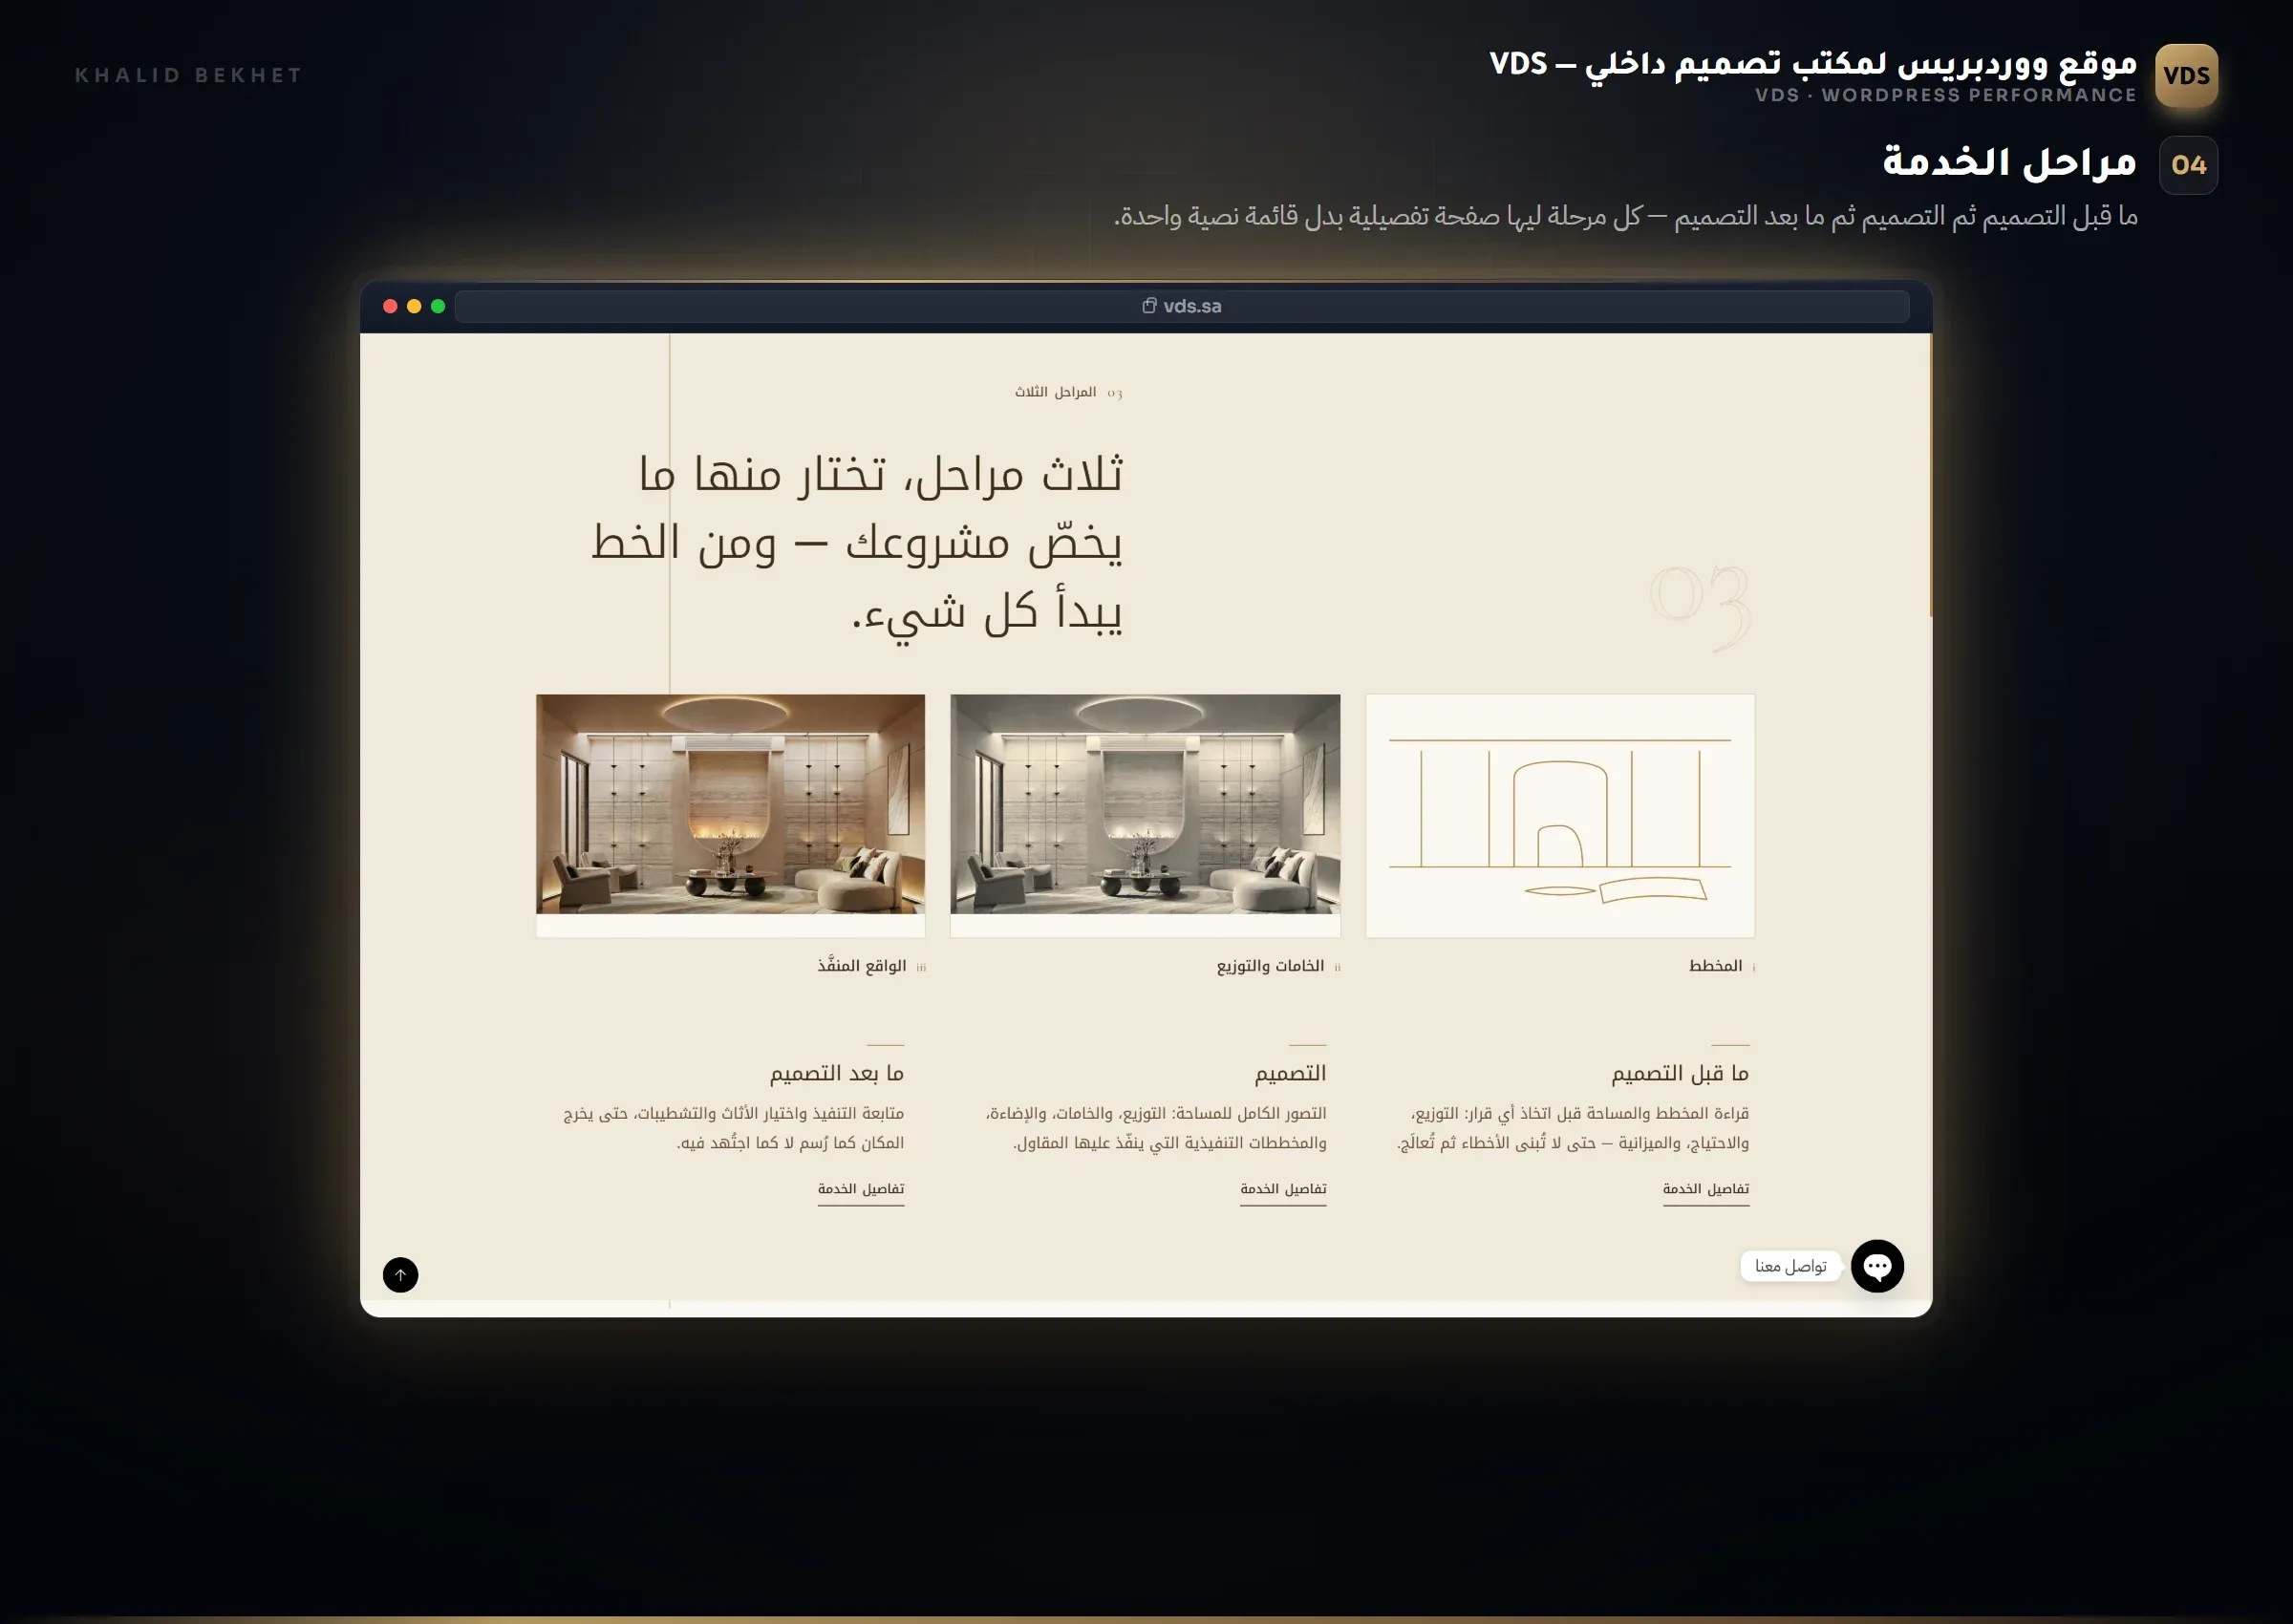
Task: Click the المخطط caption
Action: [1715, 965]
